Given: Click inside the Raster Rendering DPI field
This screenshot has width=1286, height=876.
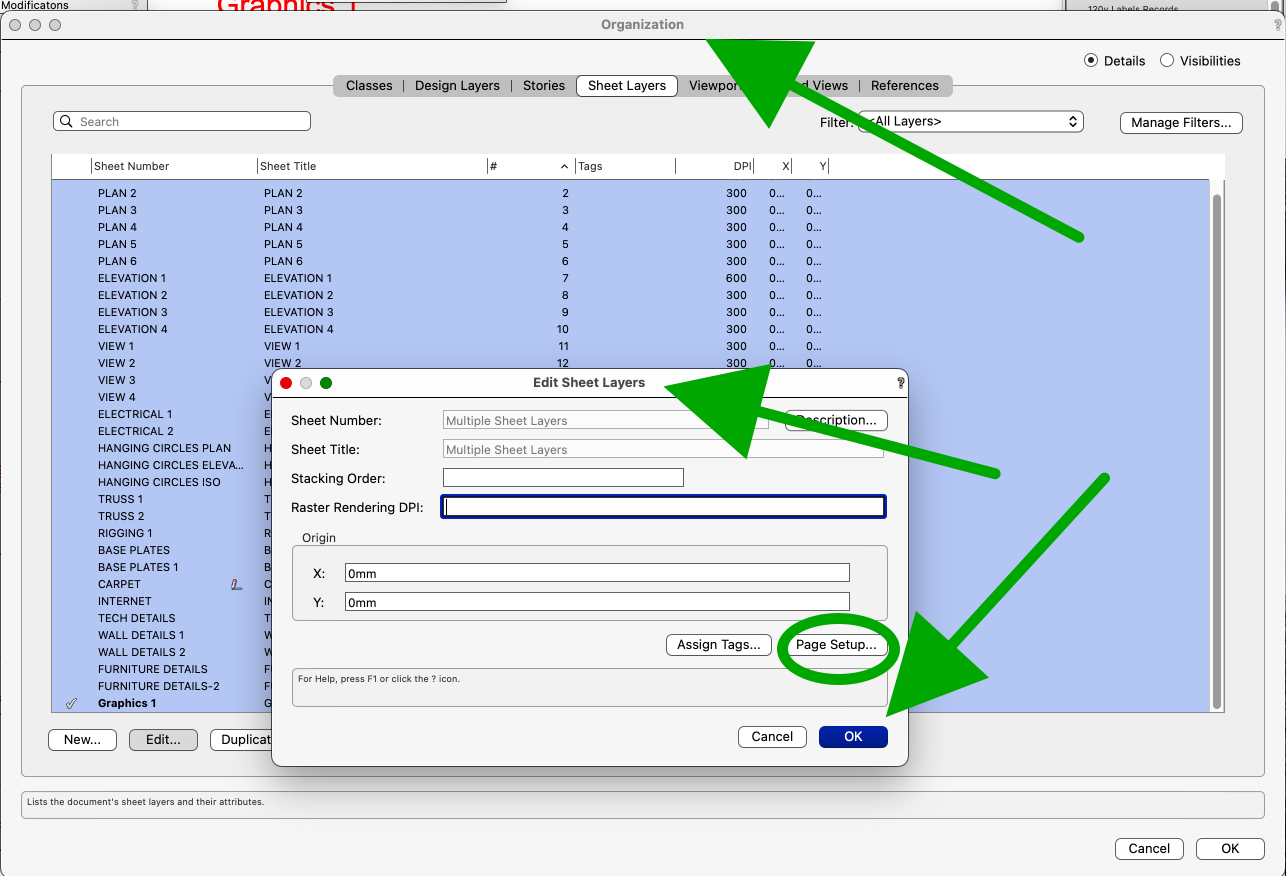Looking at the screenshot, I should [x=663, y=506].
